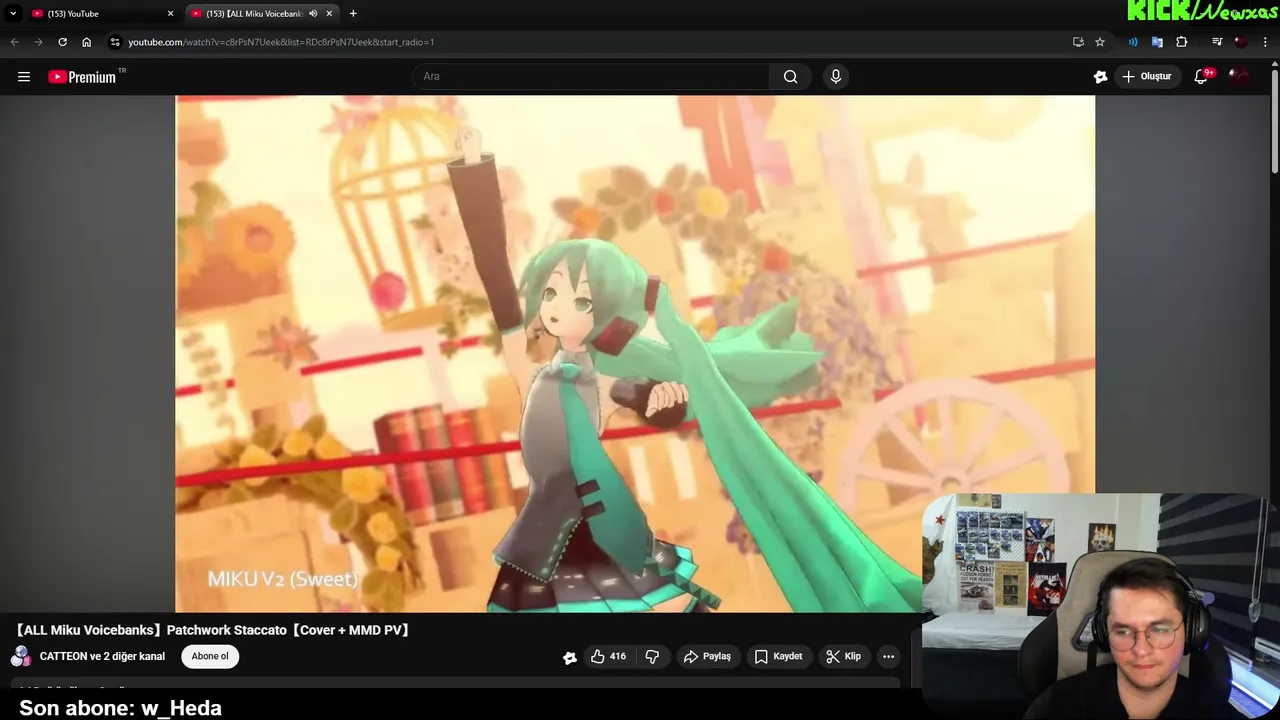
Task: Open the browser home page
Action: [86, 42]
